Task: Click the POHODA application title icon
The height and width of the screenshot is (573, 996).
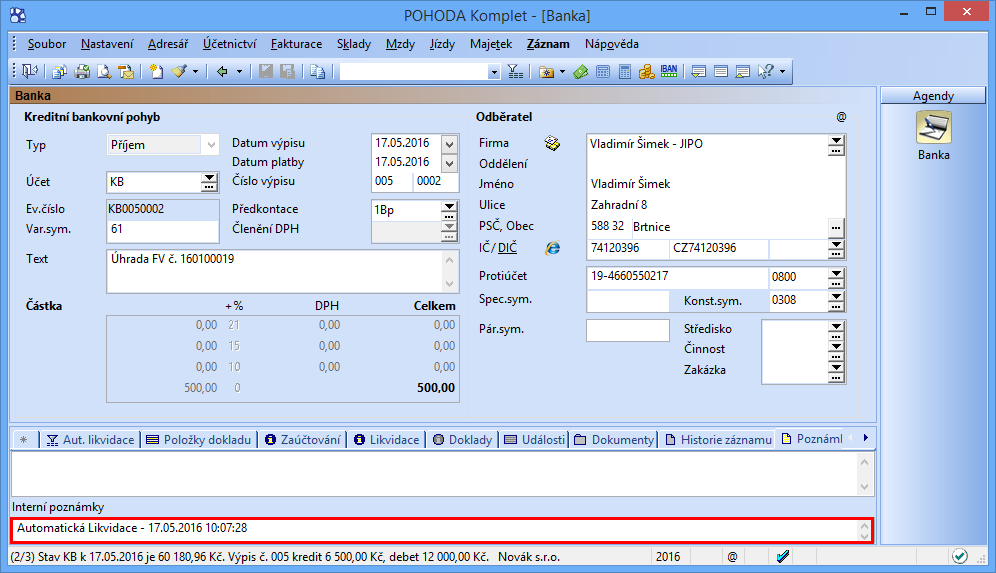Action: [x=18, y=15]
